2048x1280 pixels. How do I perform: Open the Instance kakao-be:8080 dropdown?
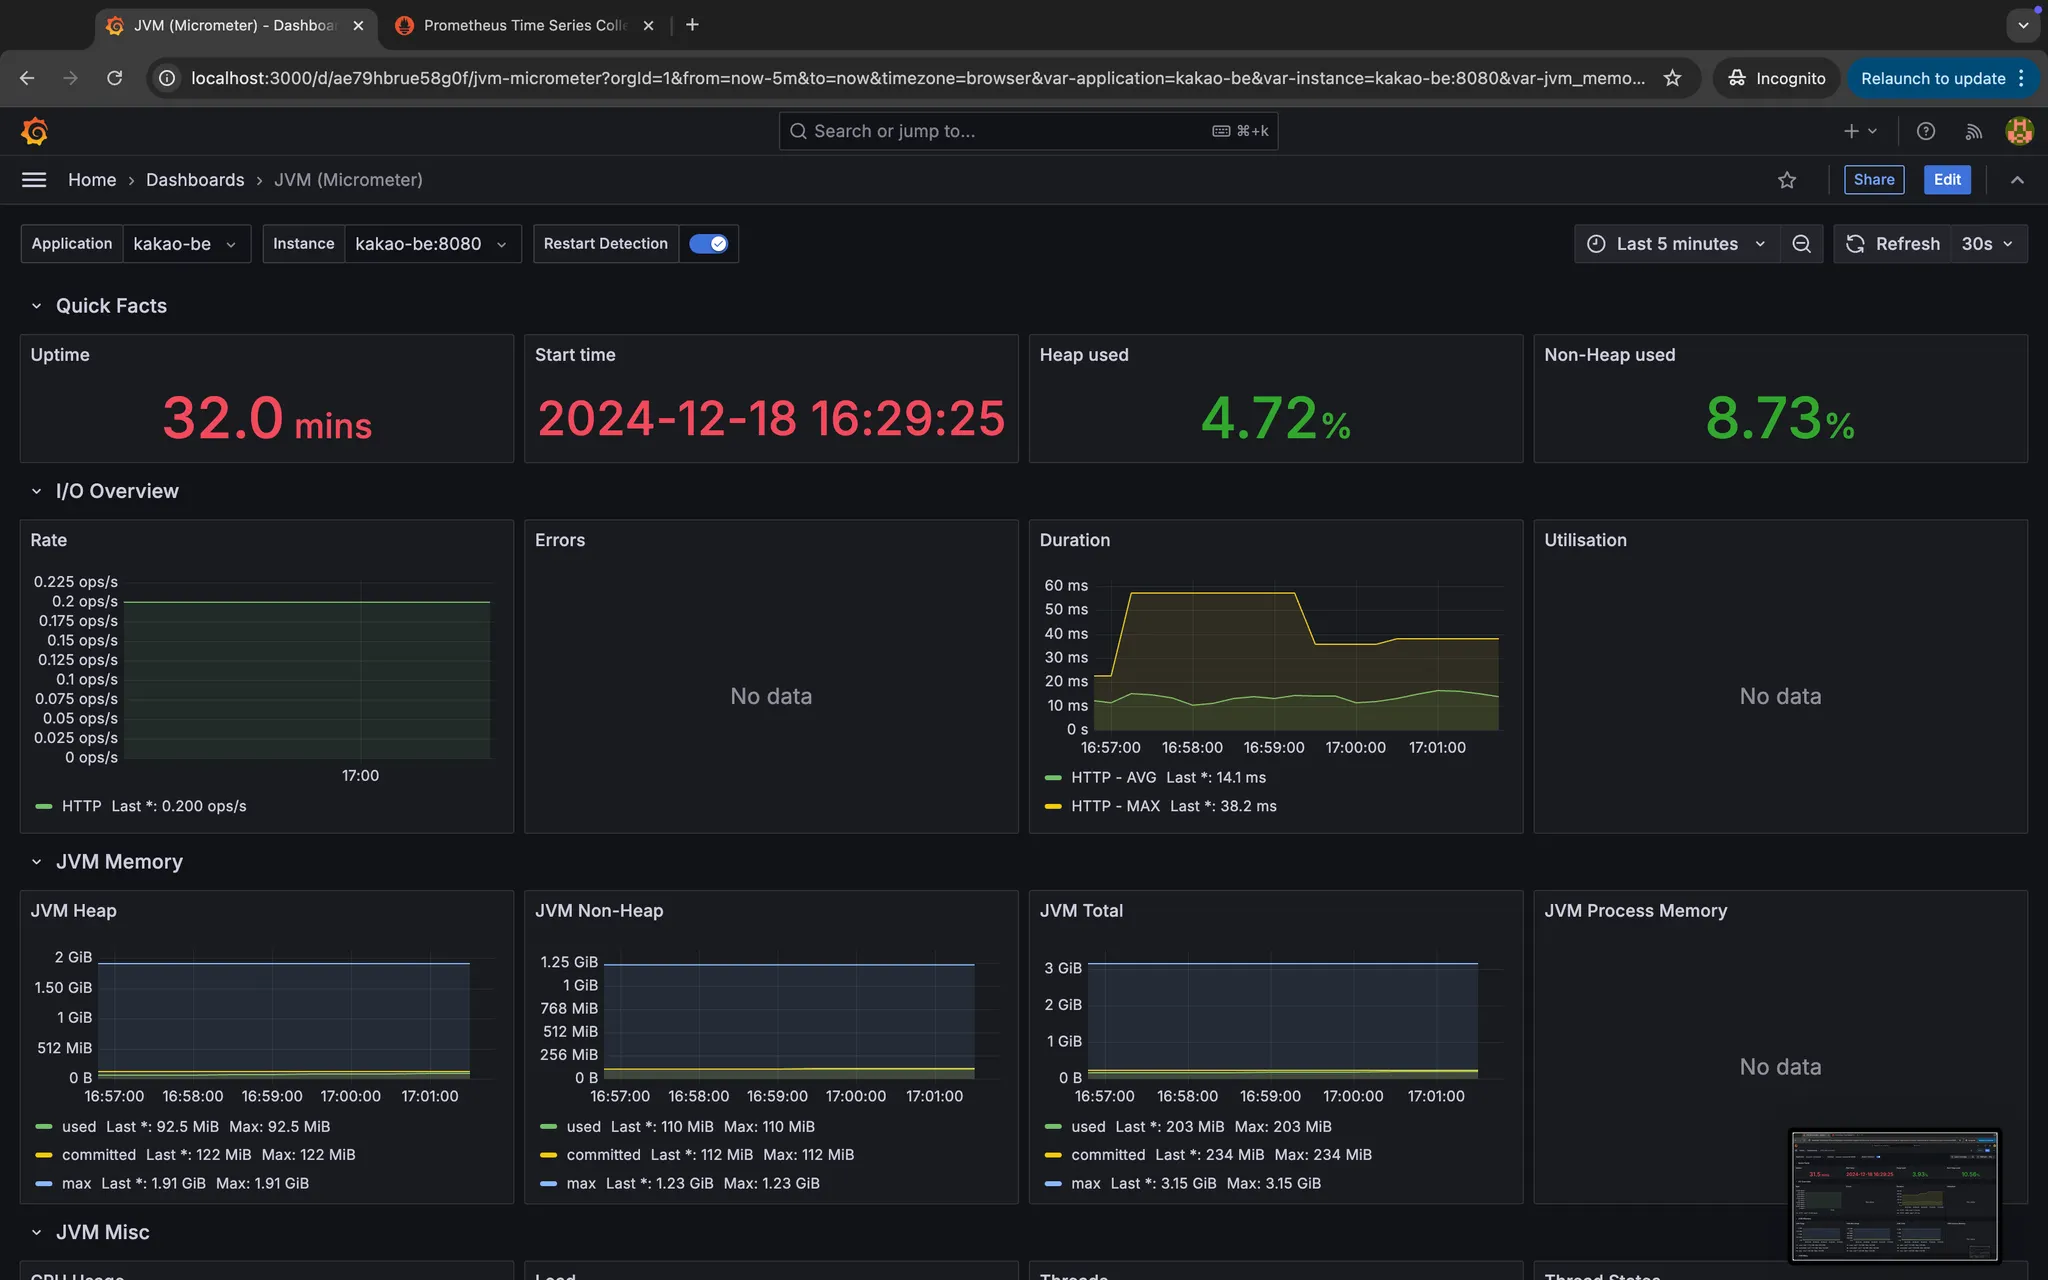coord(431,244)
